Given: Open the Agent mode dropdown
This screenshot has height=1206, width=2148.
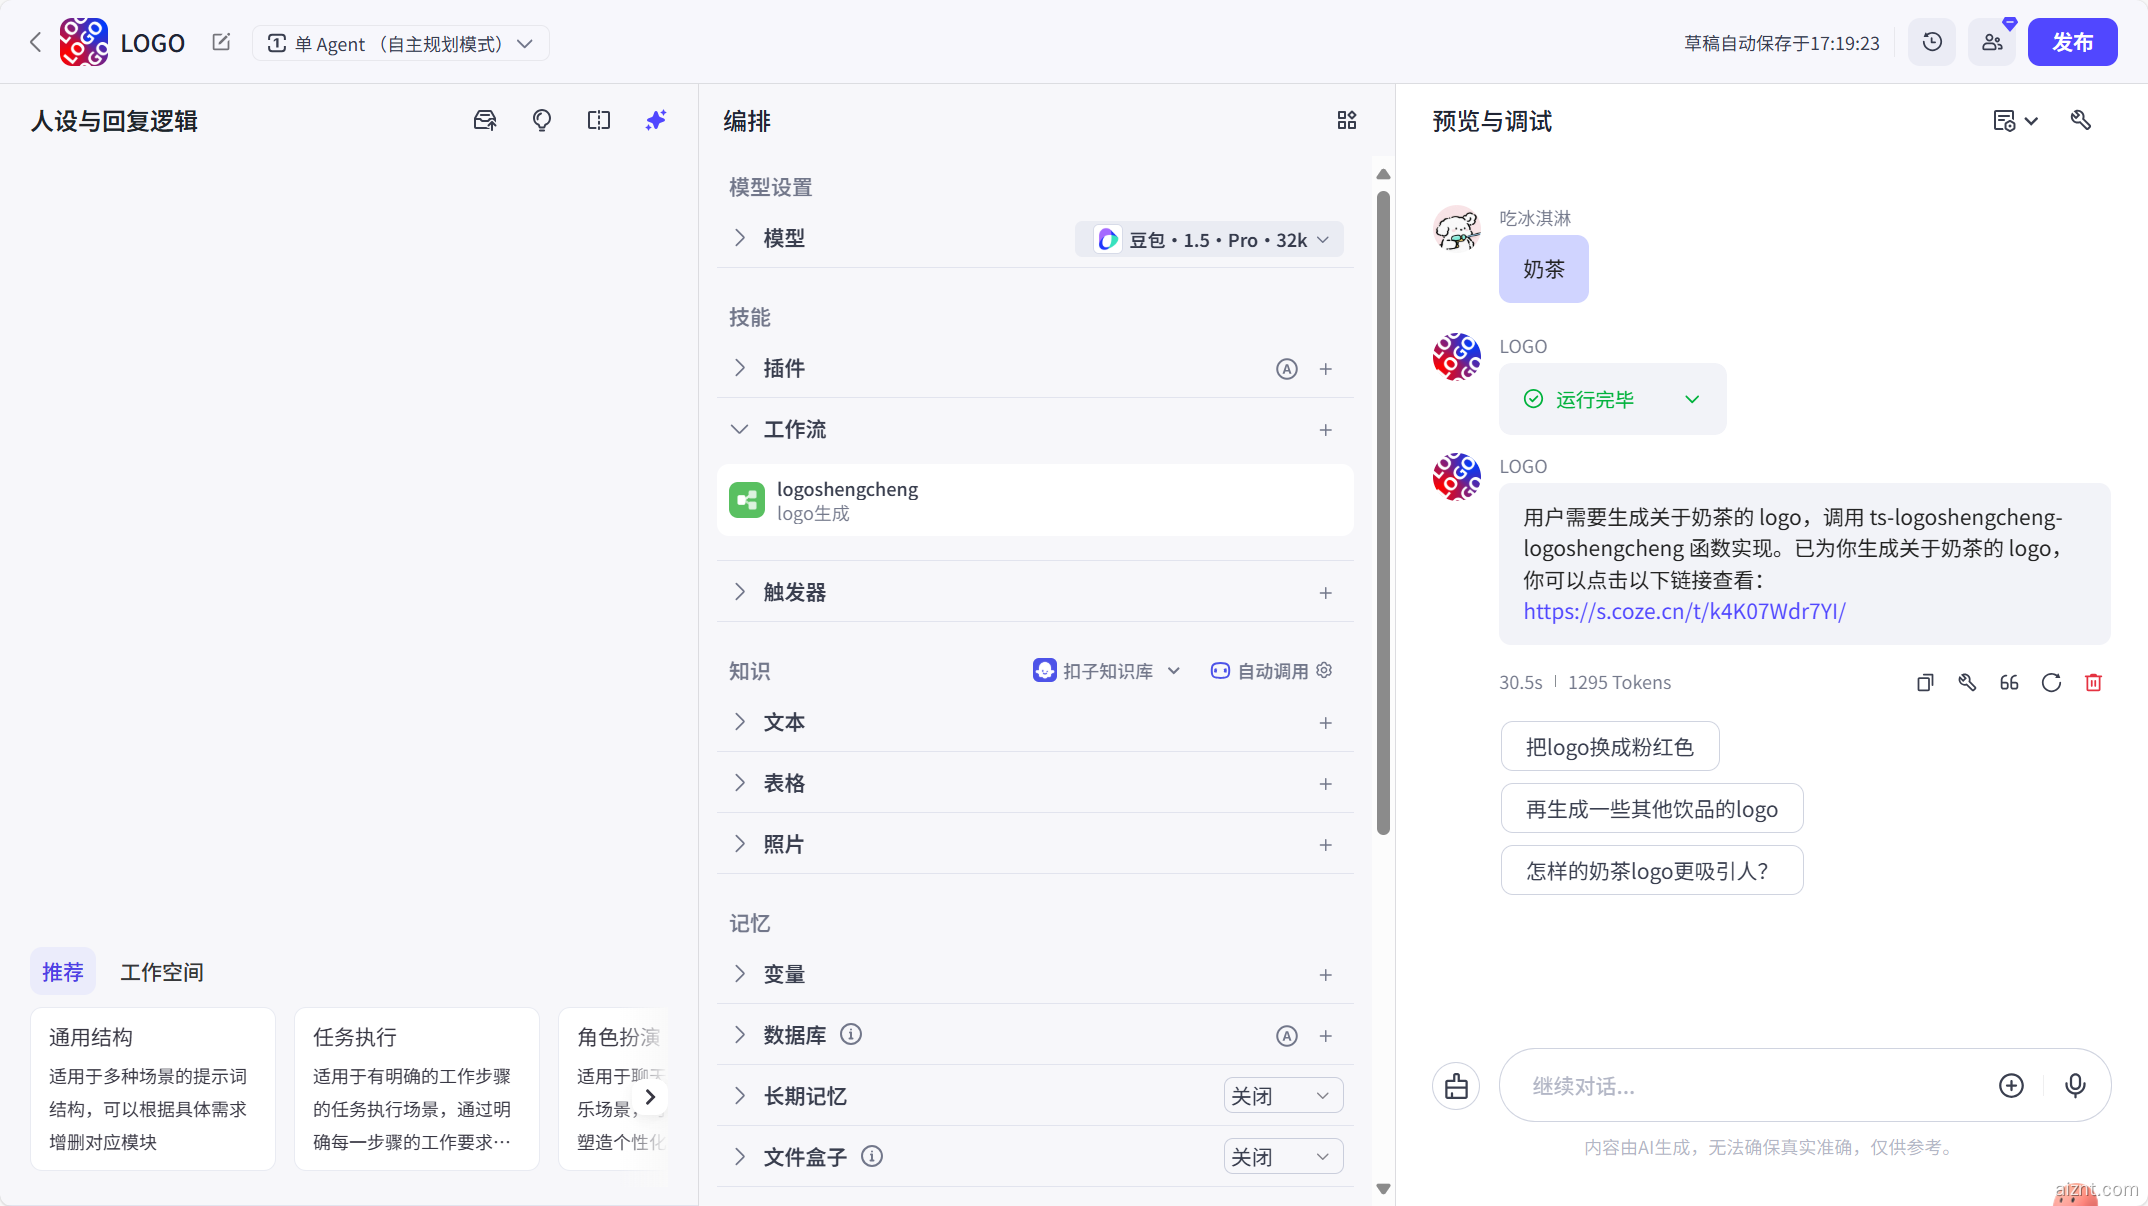Looking at the screenshot, I should click(401, 43).
